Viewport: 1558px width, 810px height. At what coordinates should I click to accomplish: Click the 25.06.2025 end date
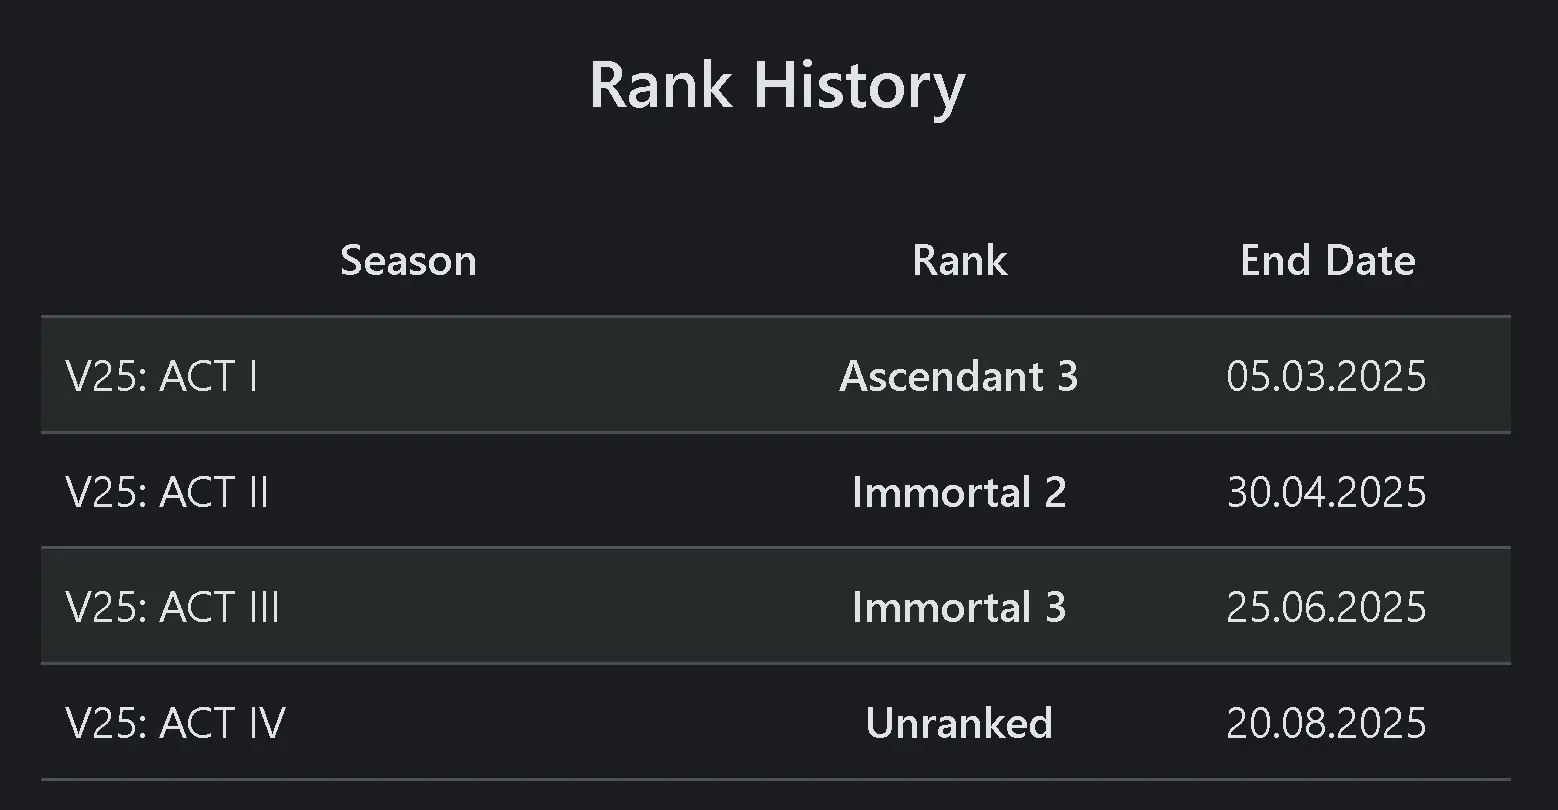[1326, 608]
